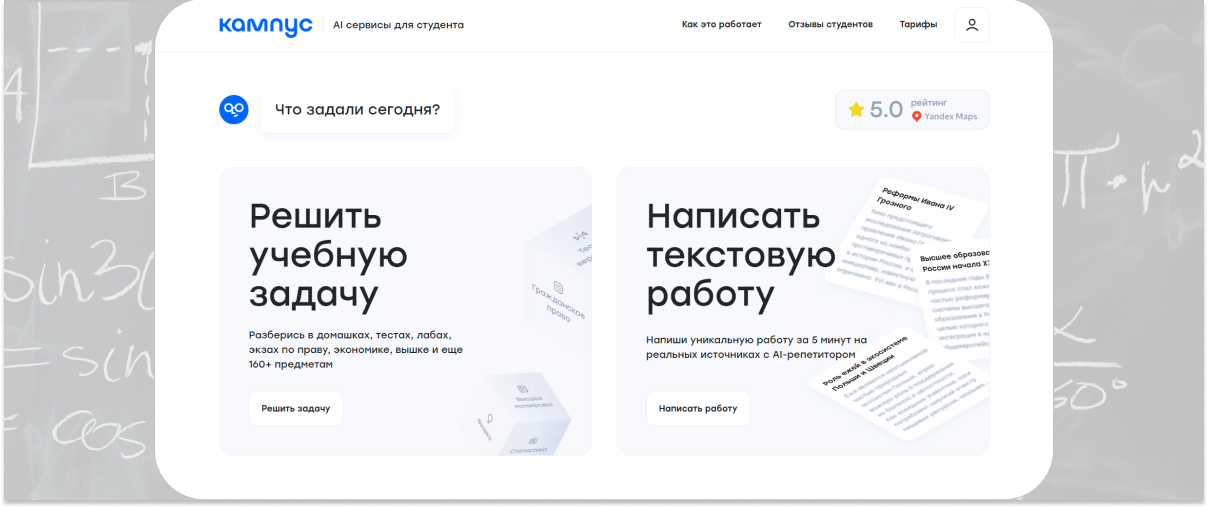Open 'Как это работает' menu item

(721, 25)
